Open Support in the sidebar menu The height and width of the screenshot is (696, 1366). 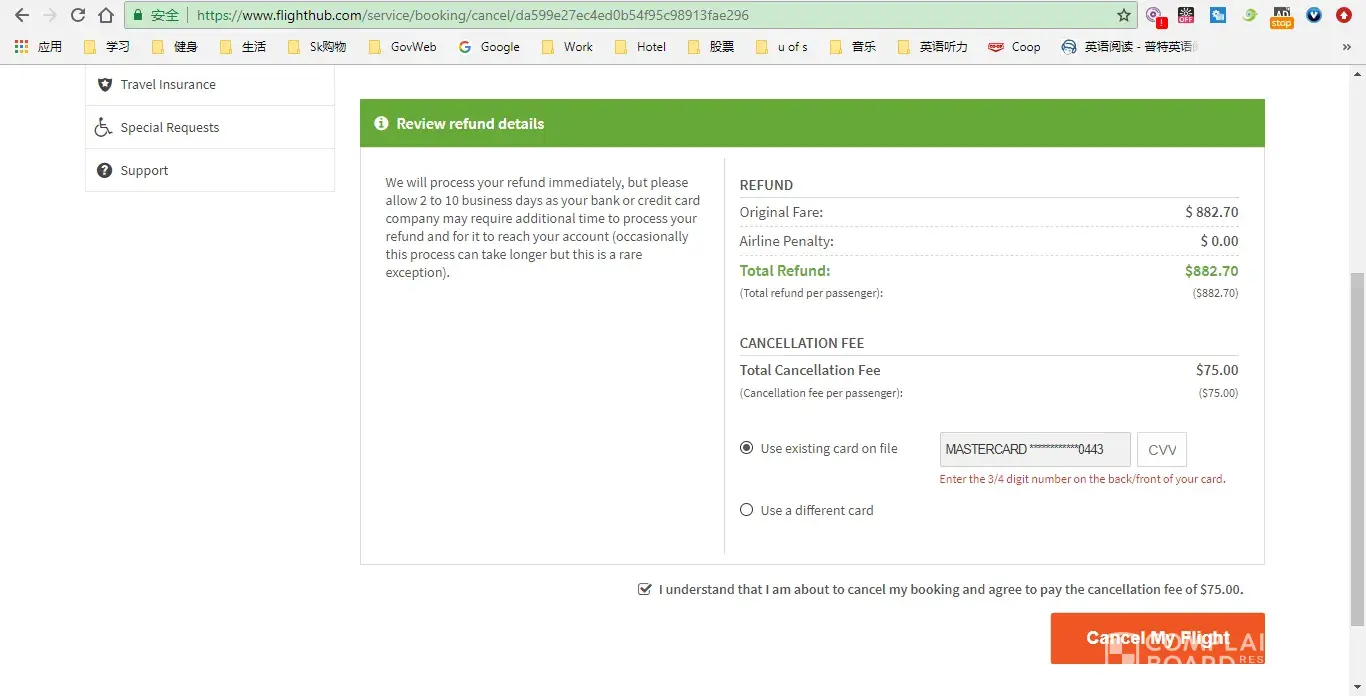144,170
